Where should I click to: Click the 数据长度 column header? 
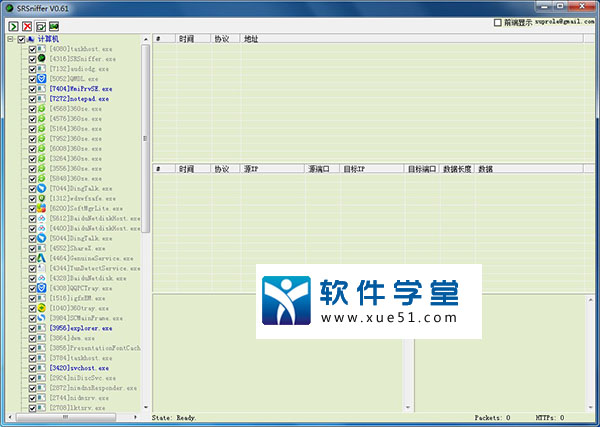point(457,169)
